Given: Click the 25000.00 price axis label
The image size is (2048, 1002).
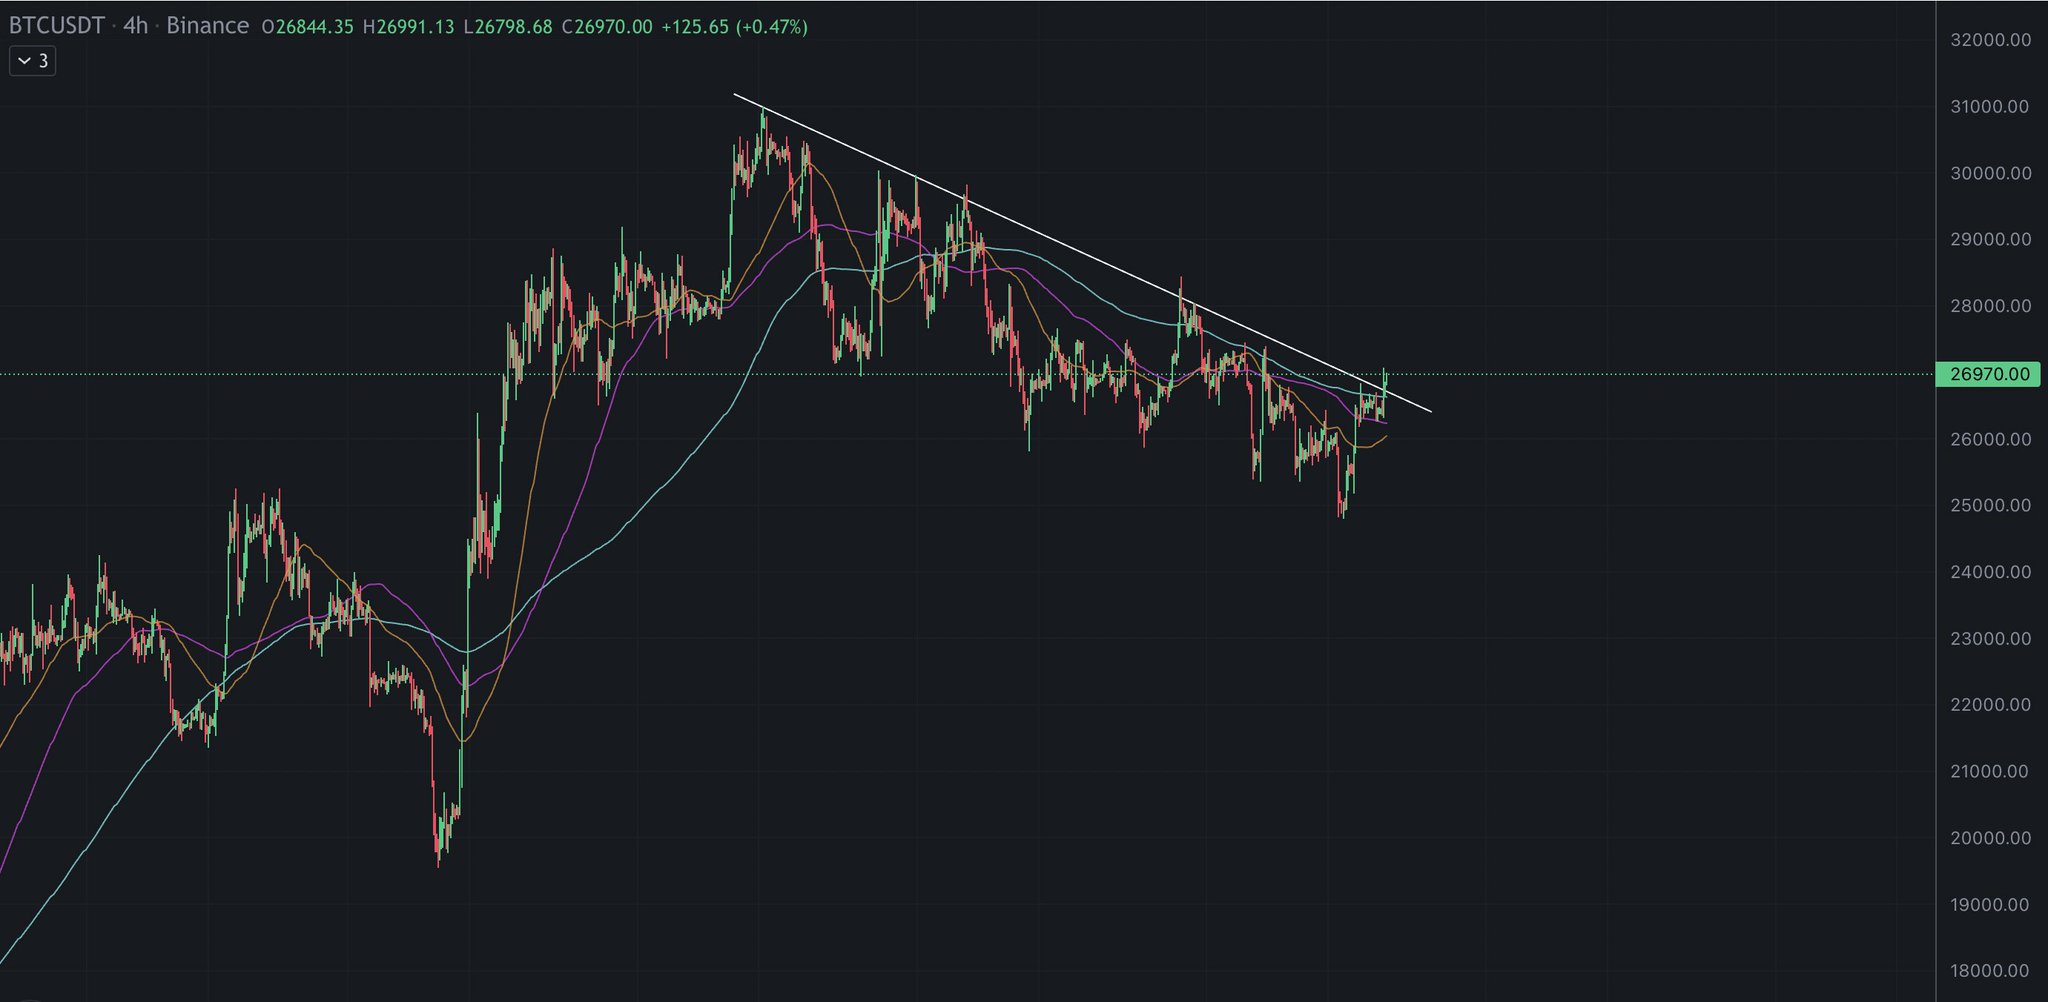Looking at the screenshot, I should pyautogui.click(x=1990, y=505).
